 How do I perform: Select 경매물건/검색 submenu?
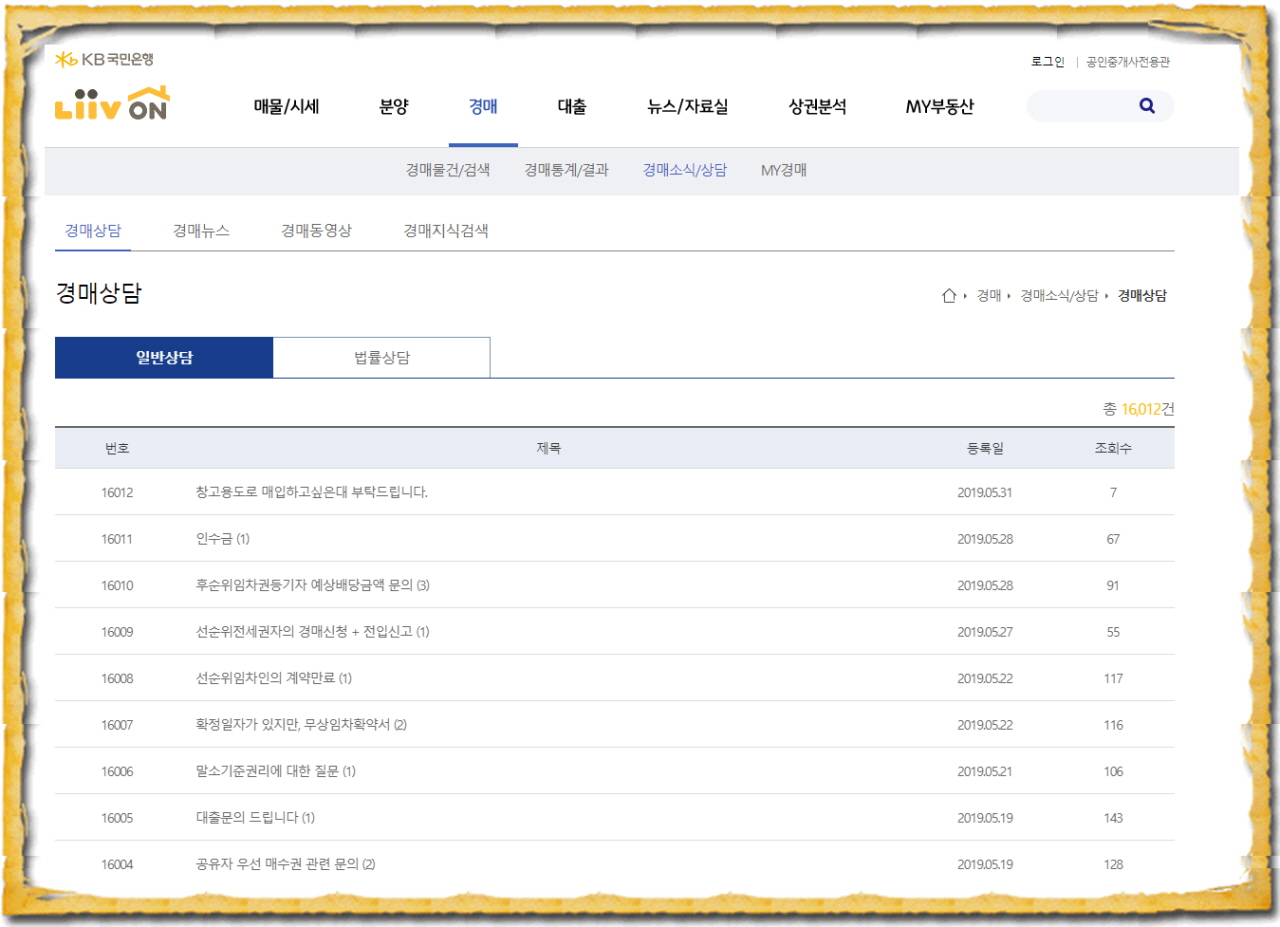[448, 170]
